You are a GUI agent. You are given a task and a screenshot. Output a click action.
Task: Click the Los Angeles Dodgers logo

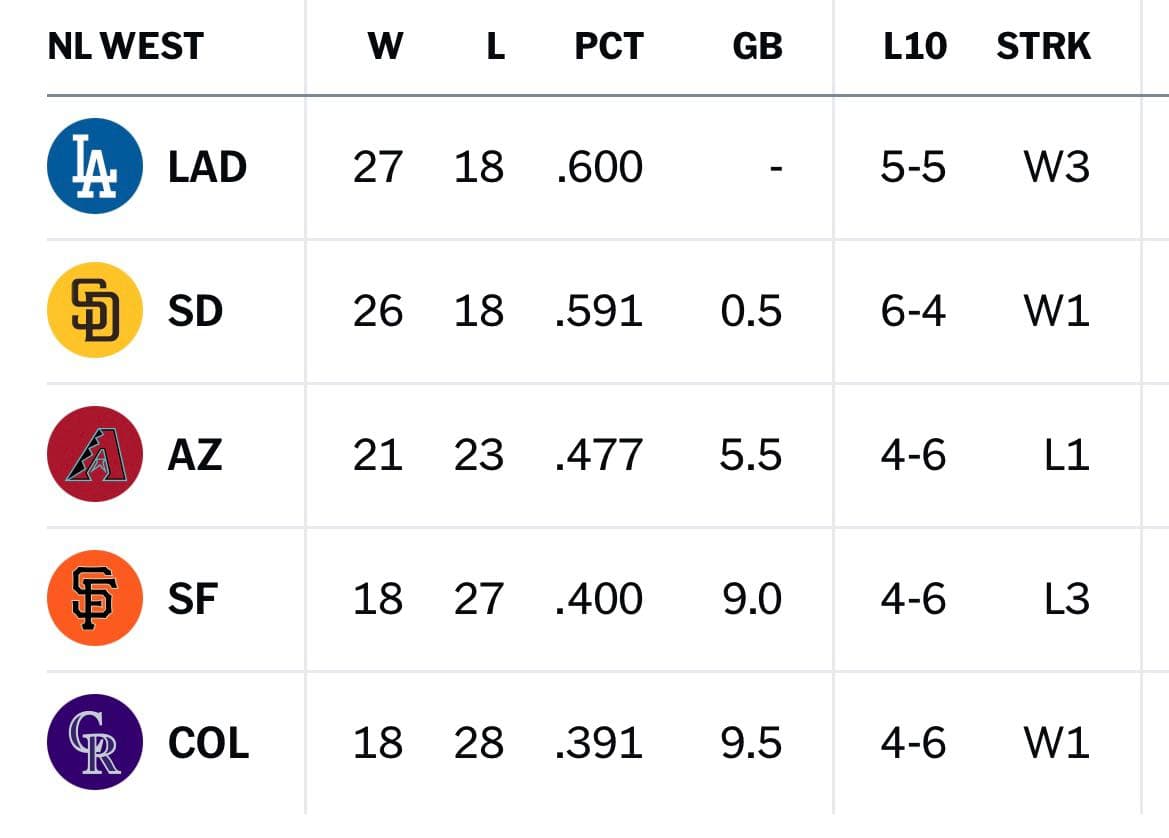[x=95, y=166]
